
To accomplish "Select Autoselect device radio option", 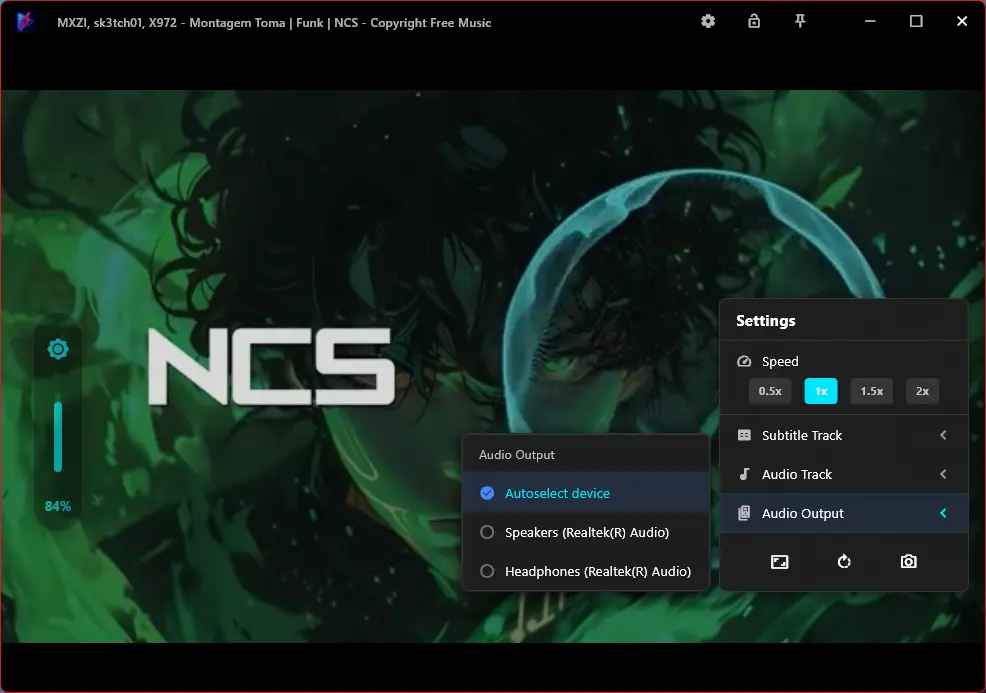I will point(585,494).
